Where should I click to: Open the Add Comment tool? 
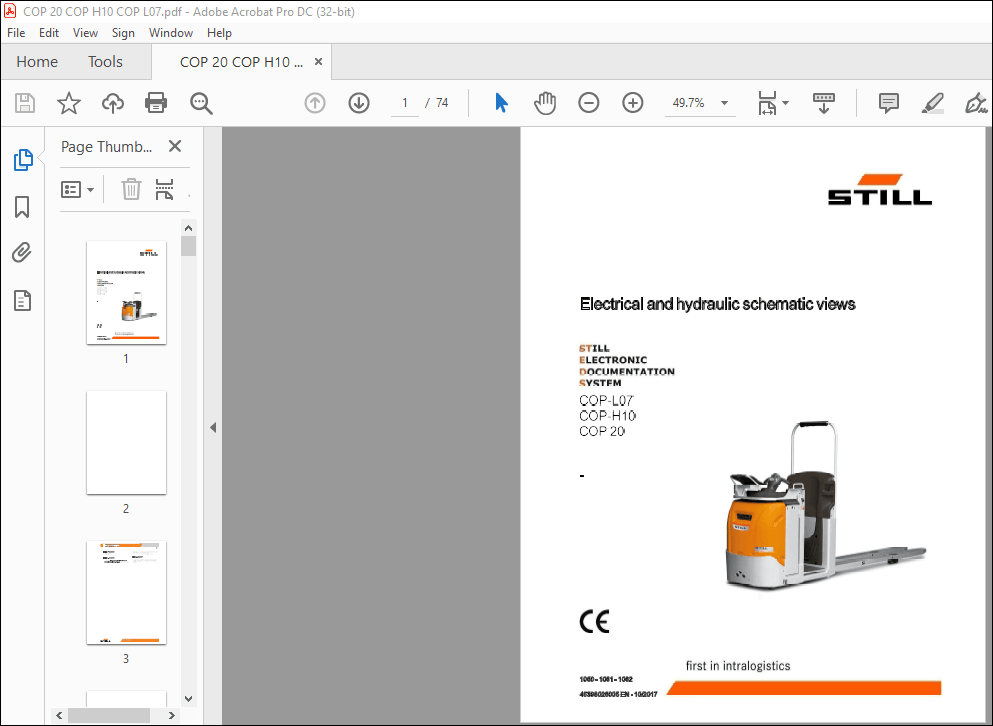888,102
